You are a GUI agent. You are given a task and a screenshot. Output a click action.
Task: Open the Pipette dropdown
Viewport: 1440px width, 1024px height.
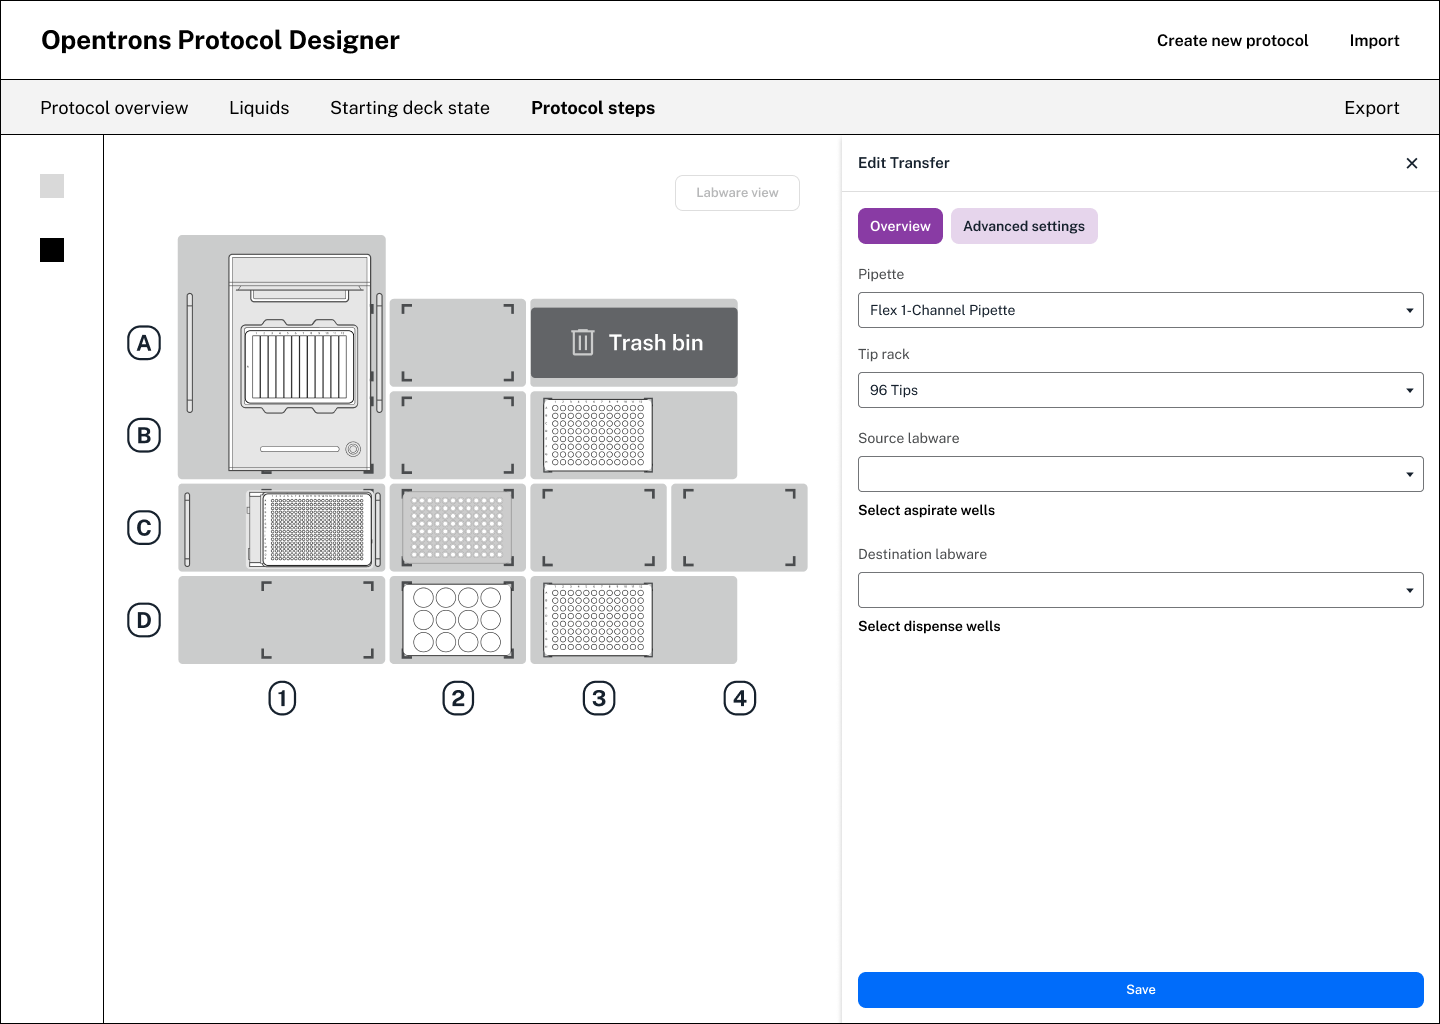(1141, 310)
